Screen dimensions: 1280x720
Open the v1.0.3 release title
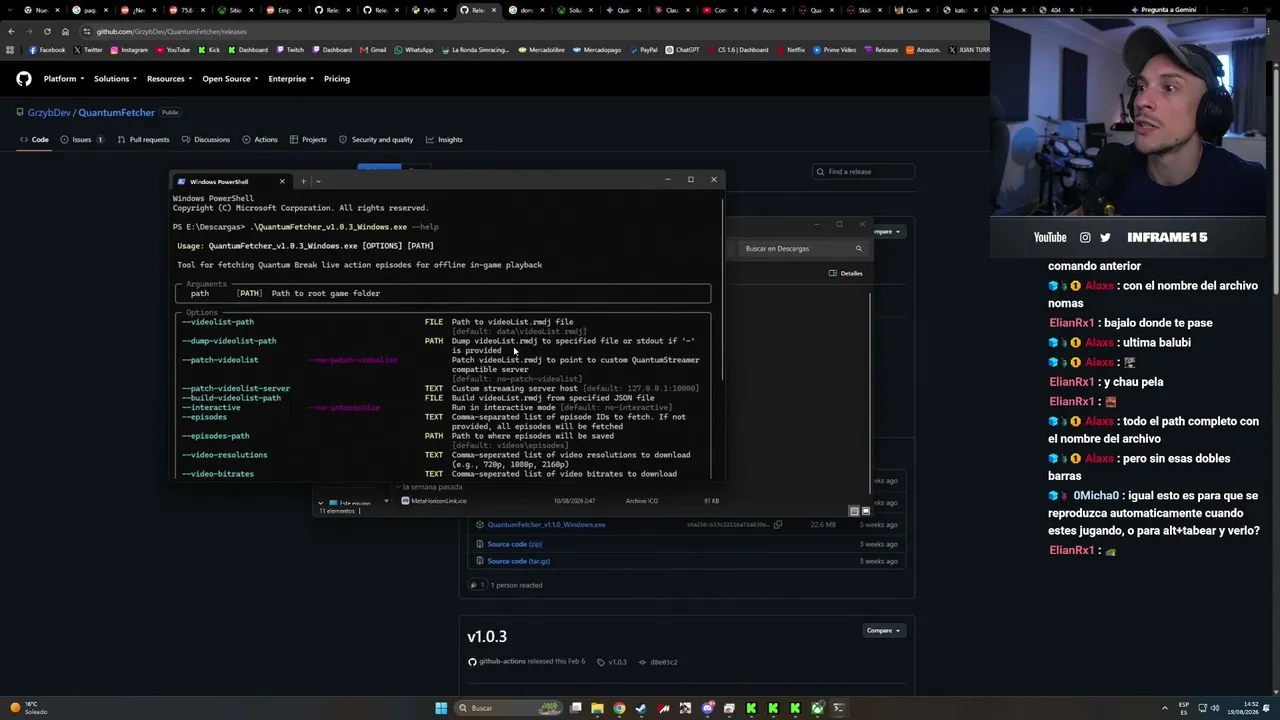pyautogui.click(x=487, y=636)
